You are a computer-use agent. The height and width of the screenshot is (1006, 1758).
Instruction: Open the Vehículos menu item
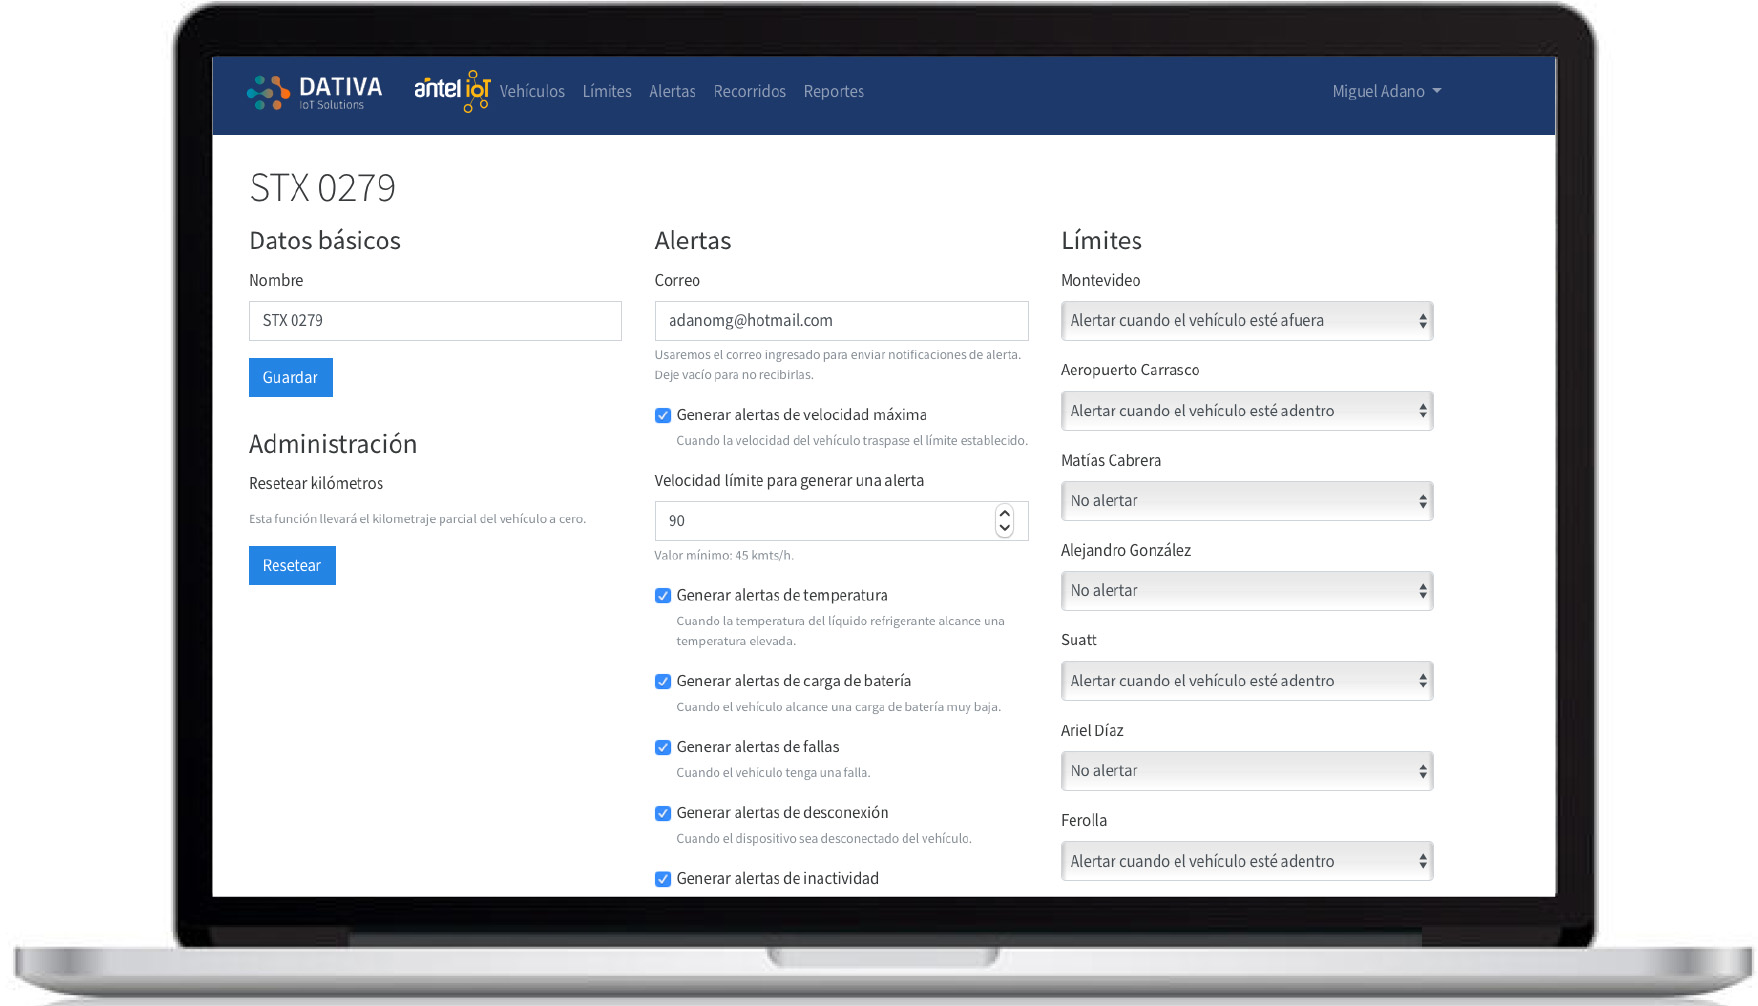coord(532,91)
